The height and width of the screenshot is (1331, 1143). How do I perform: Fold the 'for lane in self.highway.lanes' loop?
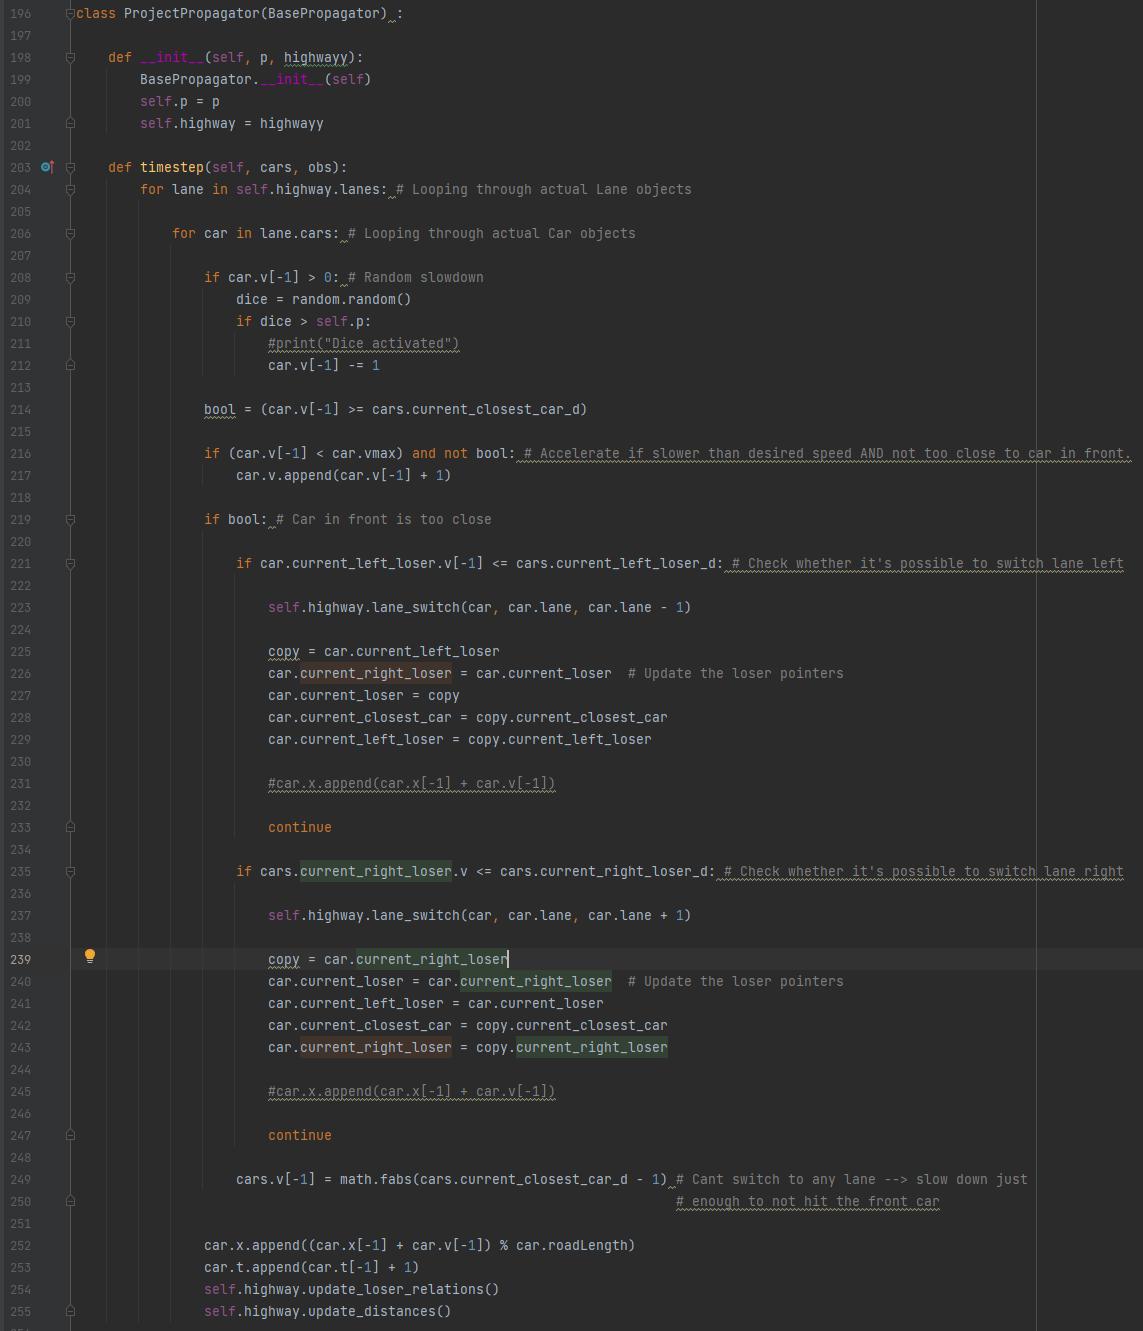click(x=70, y=190)
